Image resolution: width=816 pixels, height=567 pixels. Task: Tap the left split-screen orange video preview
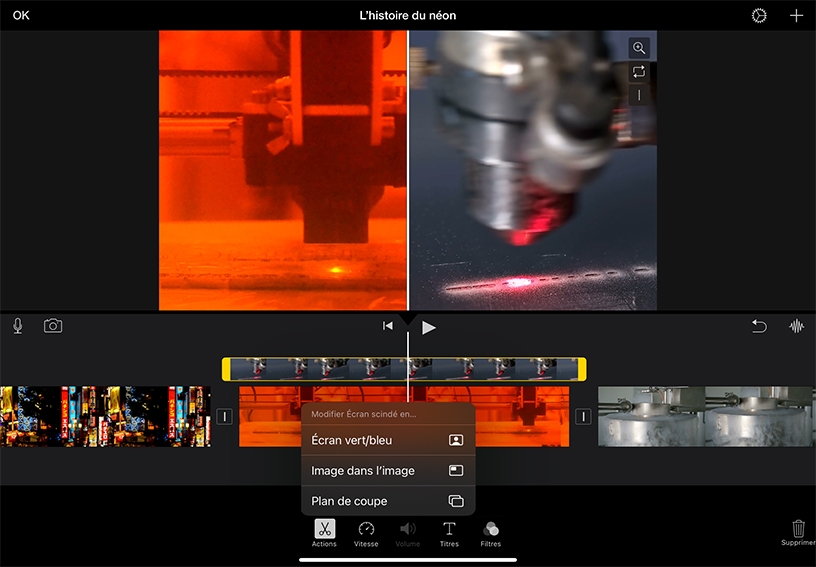tap(283, 170)
